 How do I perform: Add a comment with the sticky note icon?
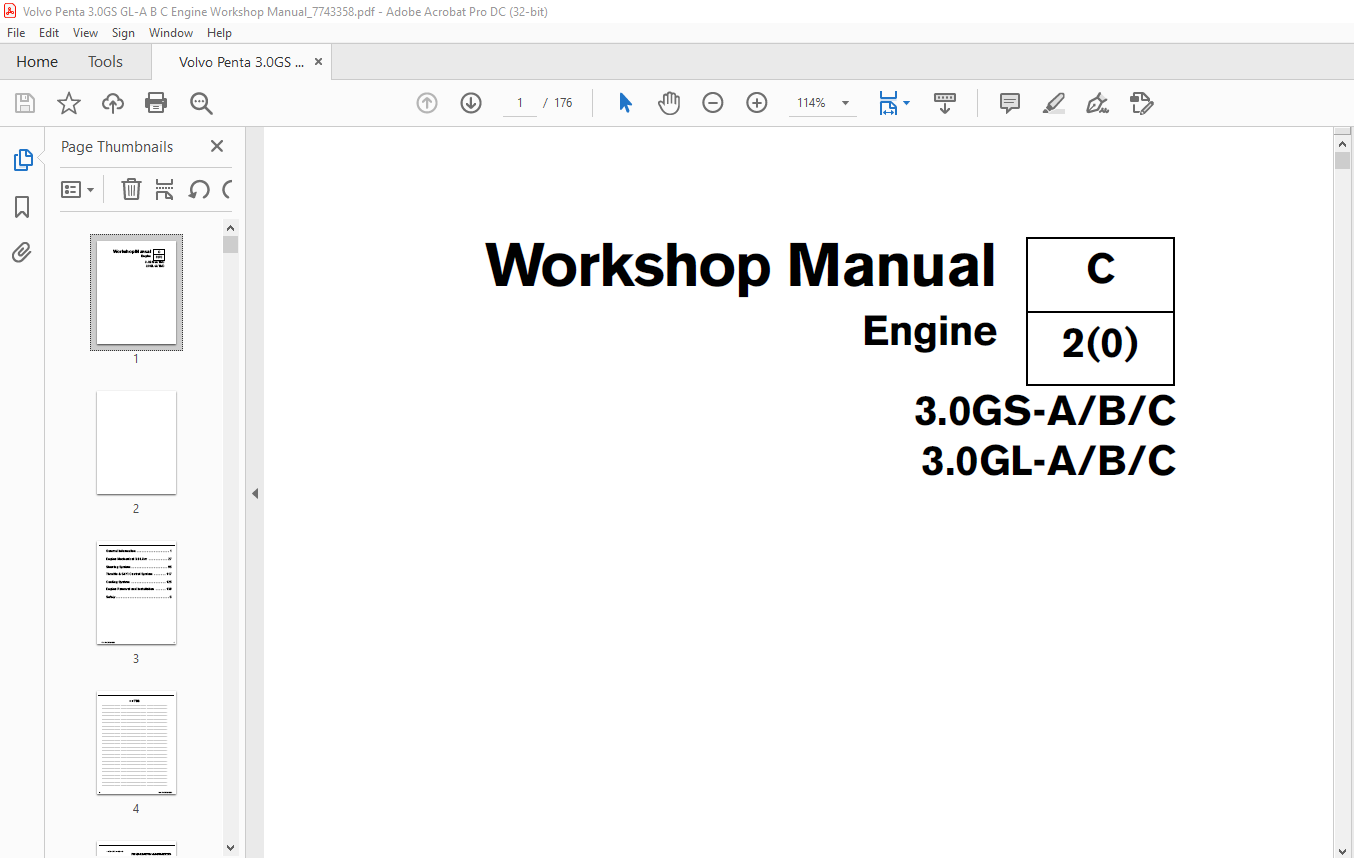point(1010,103)
